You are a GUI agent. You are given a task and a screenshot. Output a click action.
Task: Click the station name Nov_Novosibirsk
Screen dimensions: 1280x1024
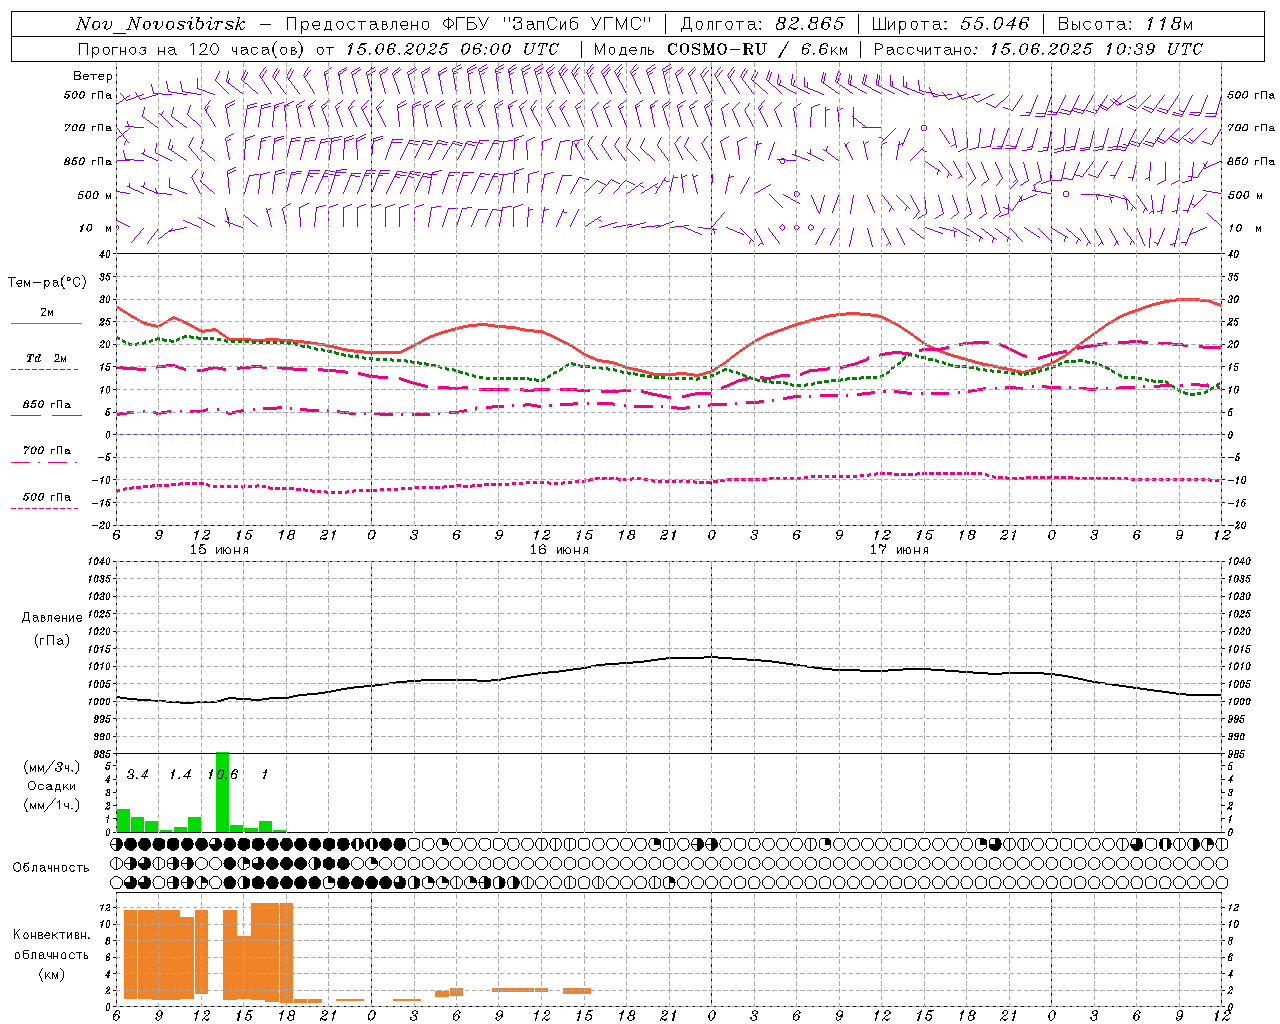click(x=161, y=24)
